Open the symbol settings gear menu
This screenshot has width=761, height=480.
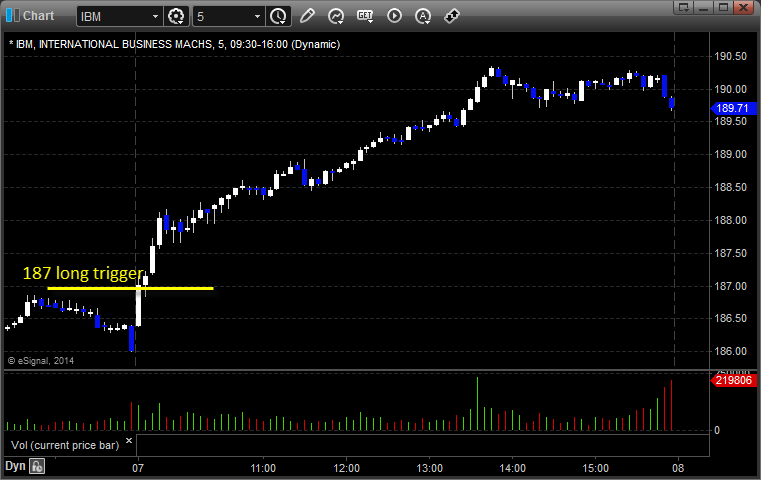click(x=176, y=16)
